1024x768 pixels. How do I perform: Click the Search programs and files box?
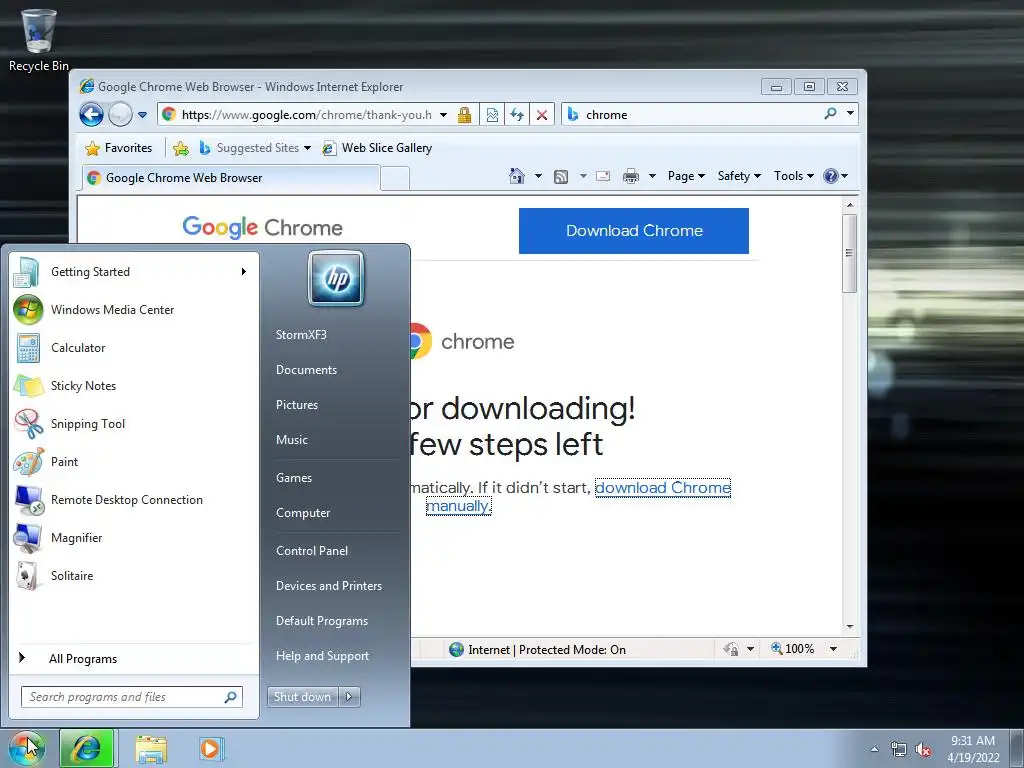click(131, 697)
